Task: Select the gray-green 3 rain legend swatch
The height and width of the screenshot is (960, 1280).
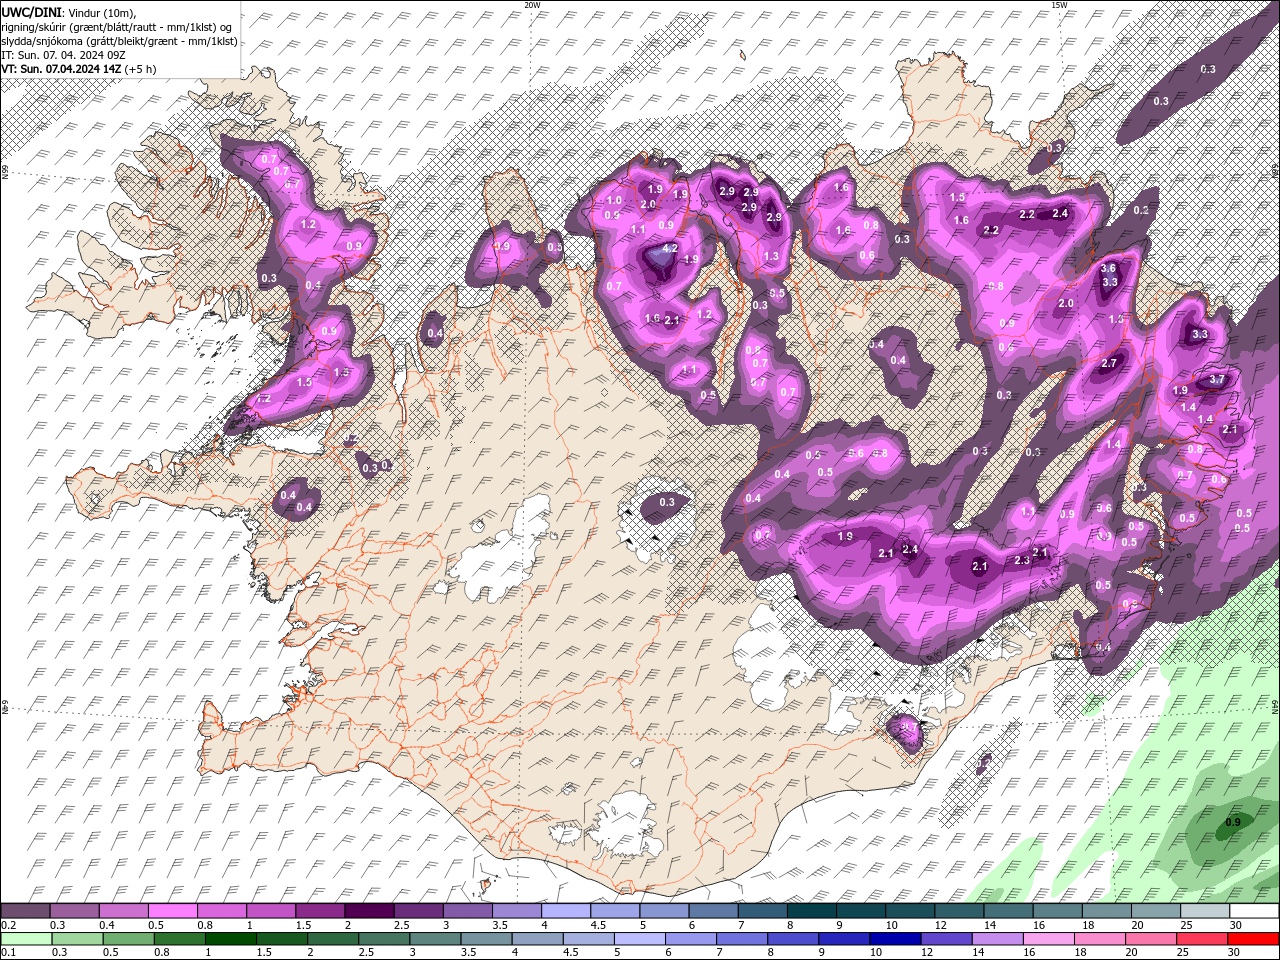Action: pos(435,938)
